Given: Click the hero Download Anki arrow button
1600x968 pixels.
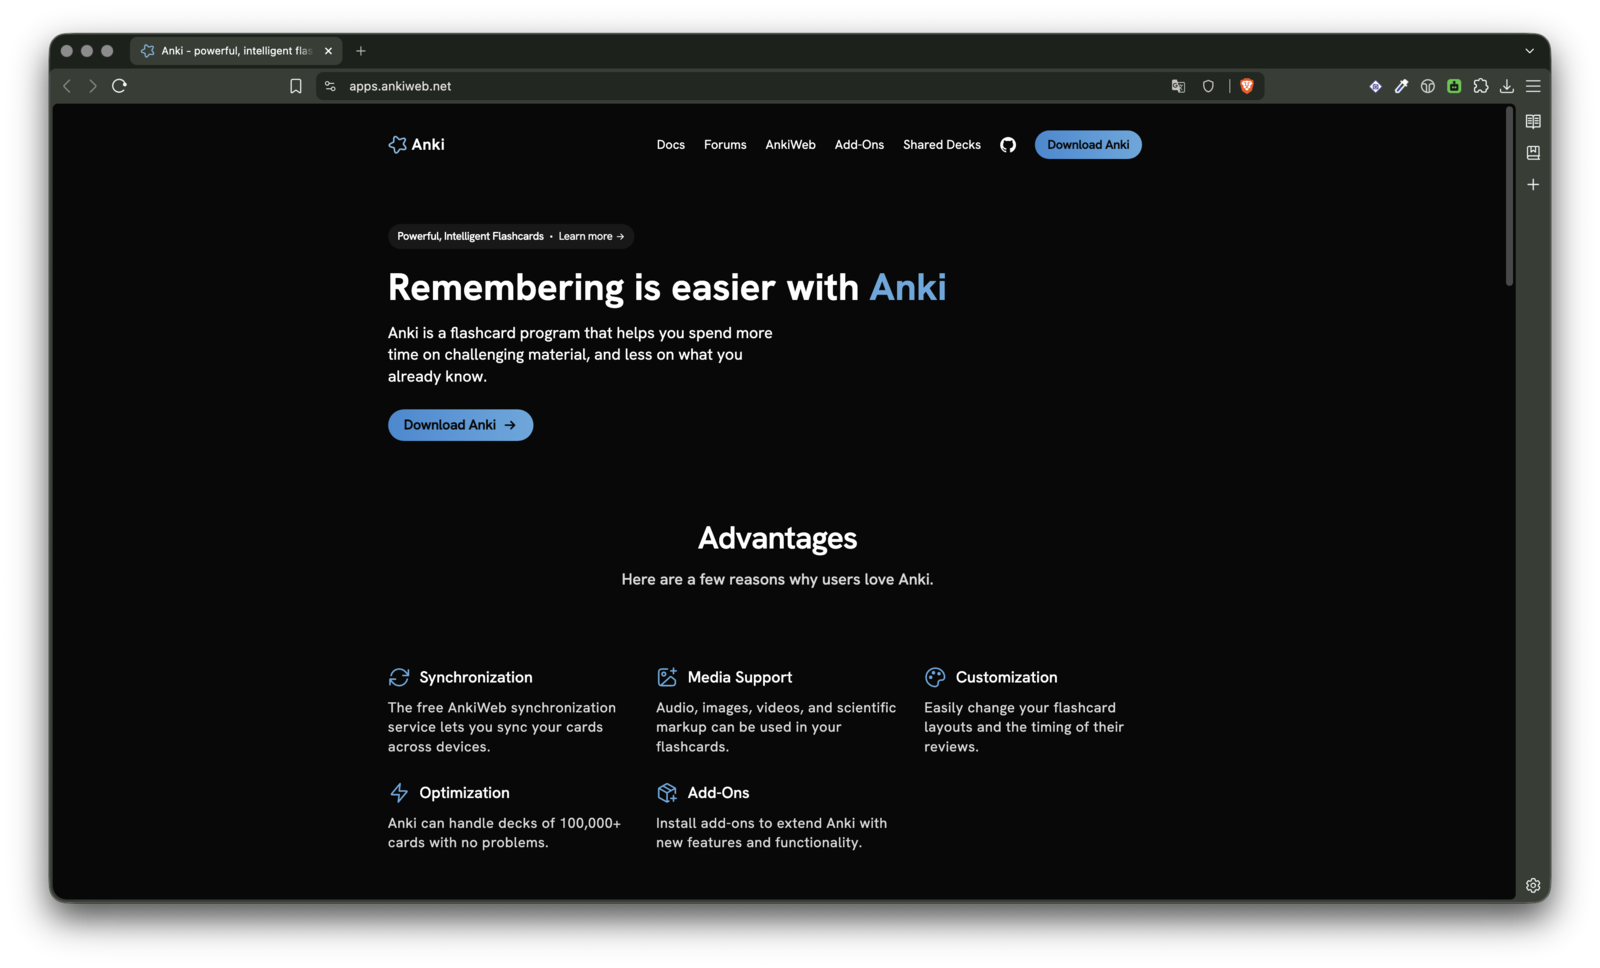Looking at the screenshot, I should pyautogui.click(x=460, y=425).
